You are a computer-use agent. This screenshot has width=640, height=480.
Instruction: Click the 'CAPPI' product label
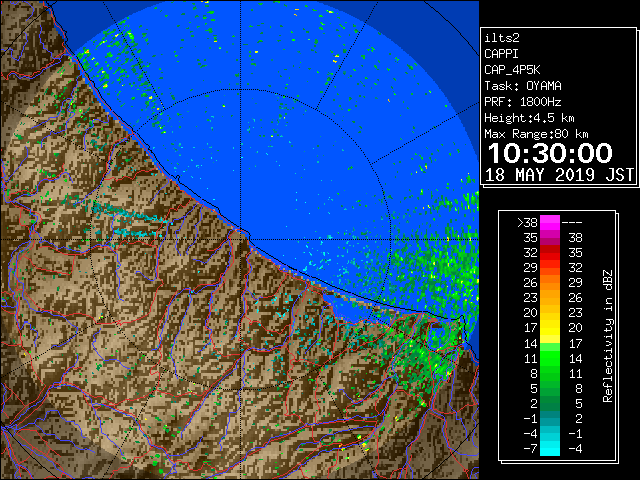tap(501, 54)
